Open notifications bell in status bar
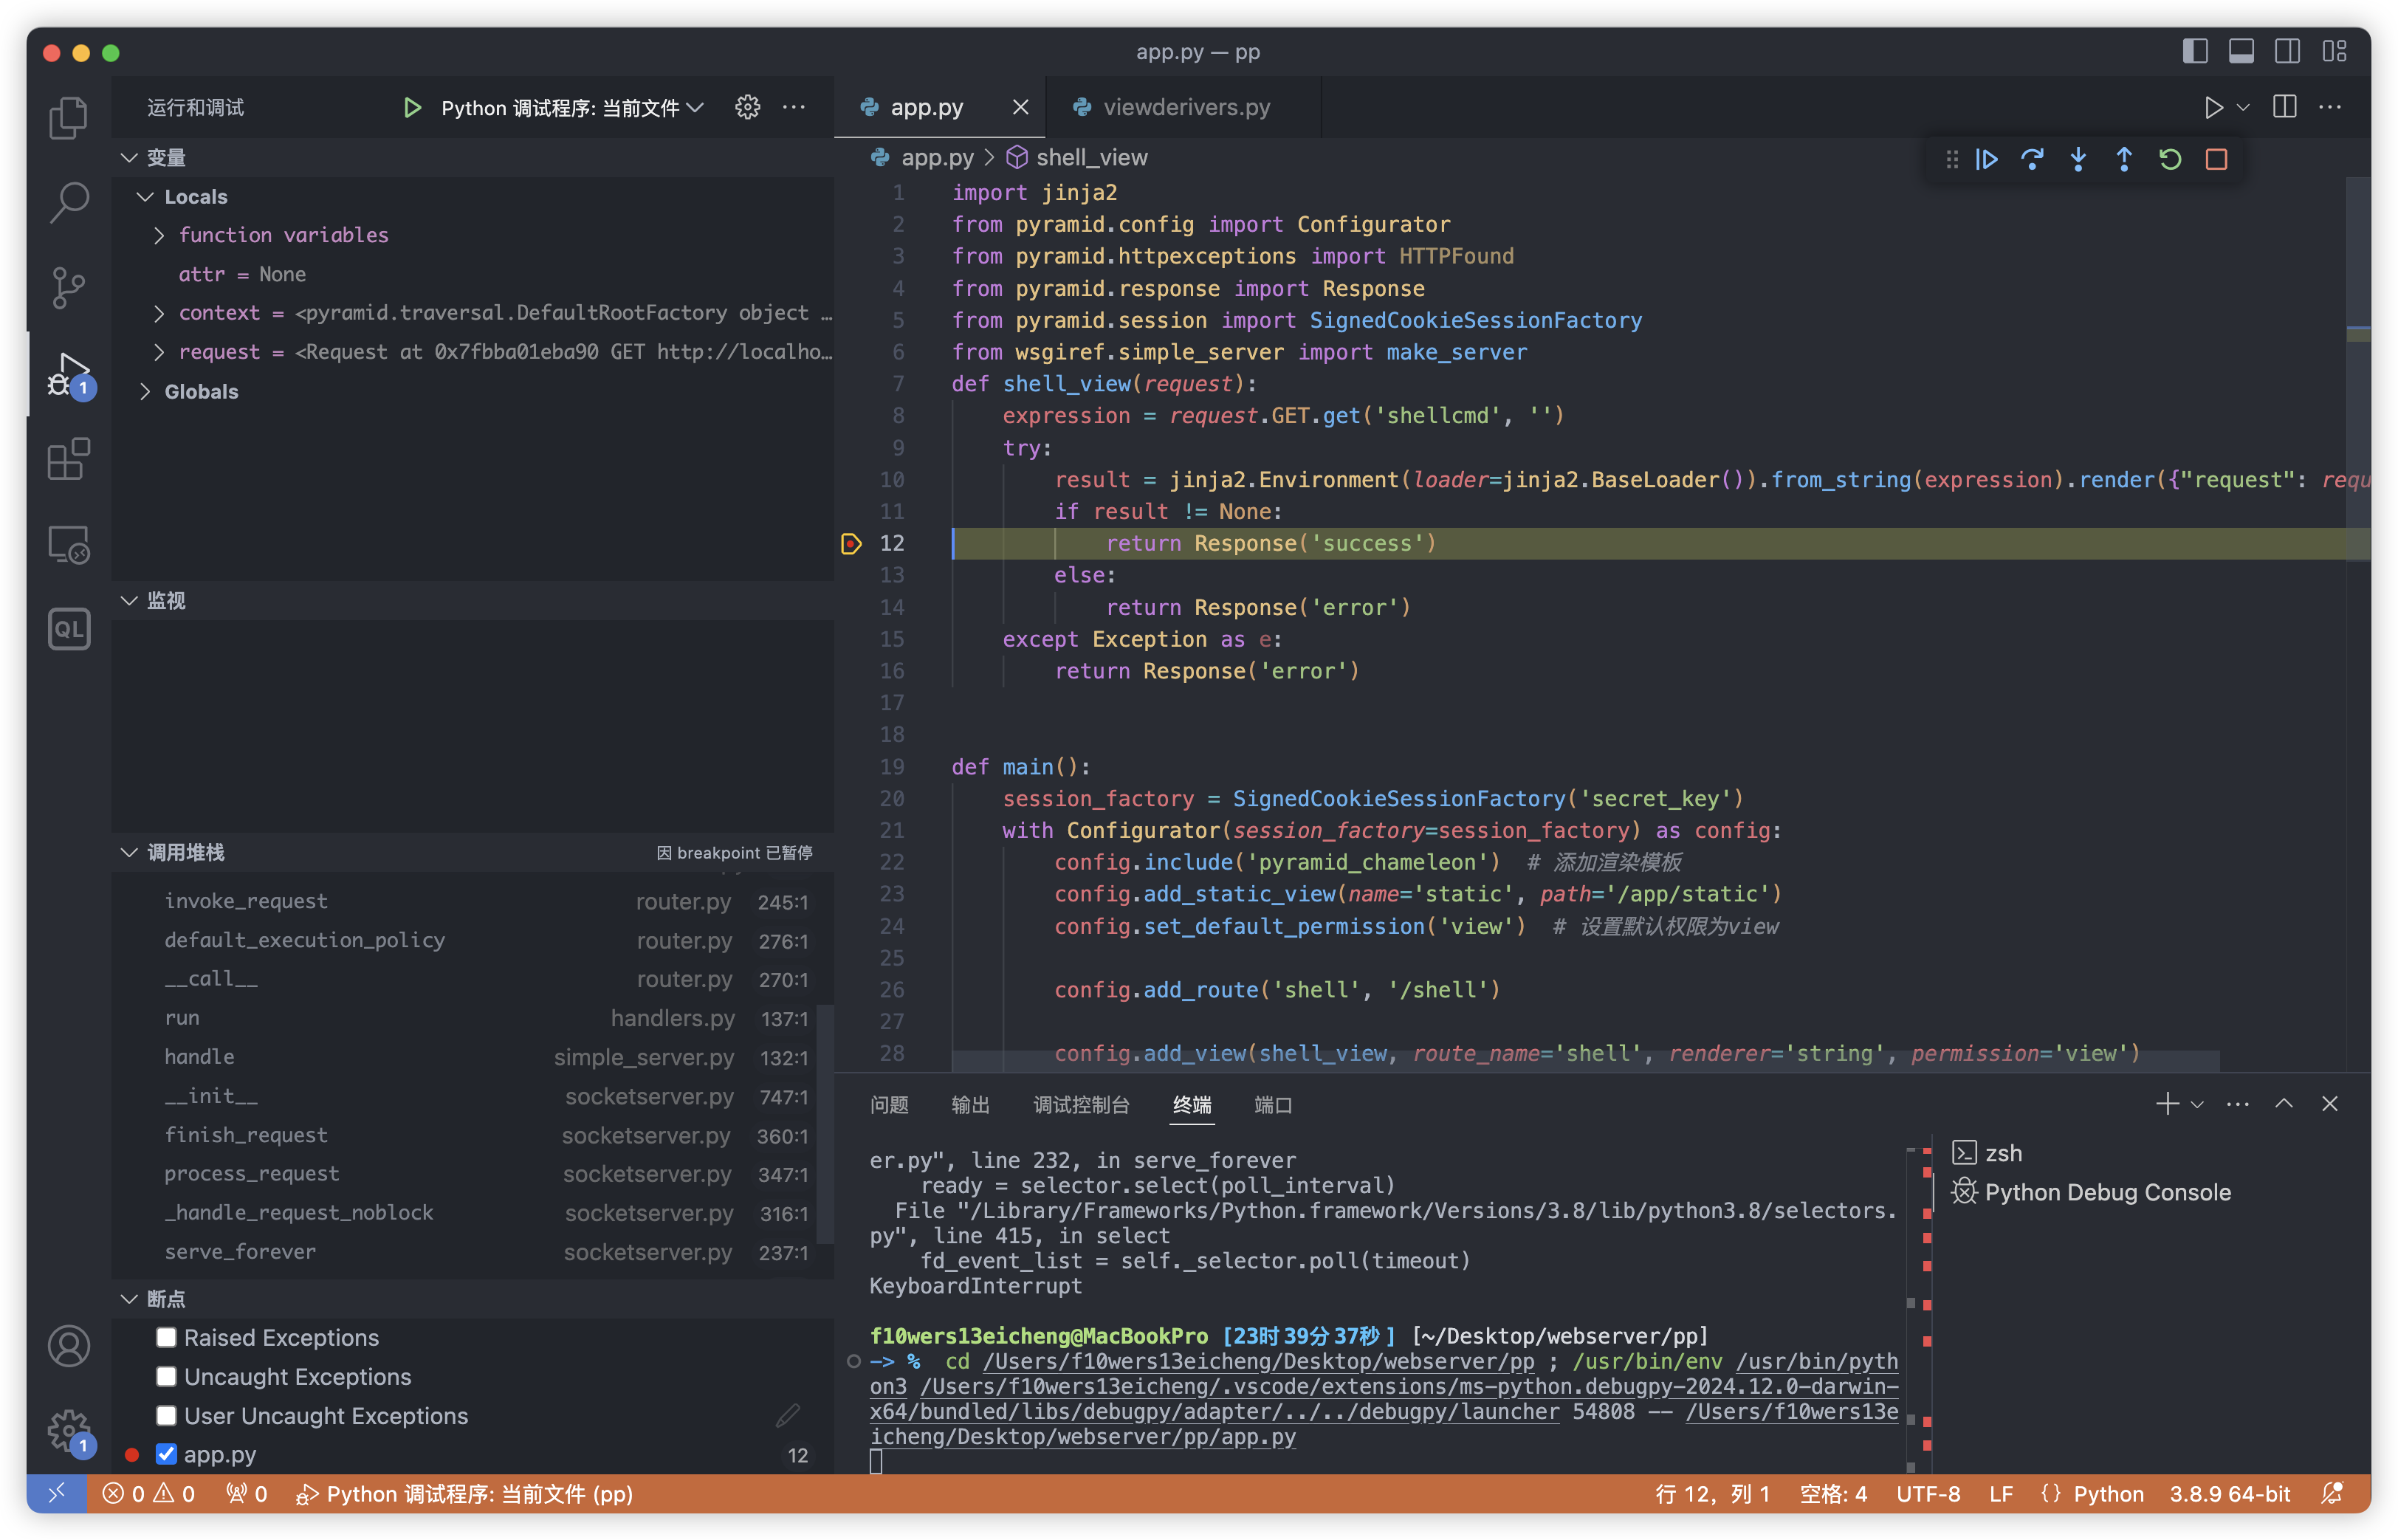 click(2332, 1494)
